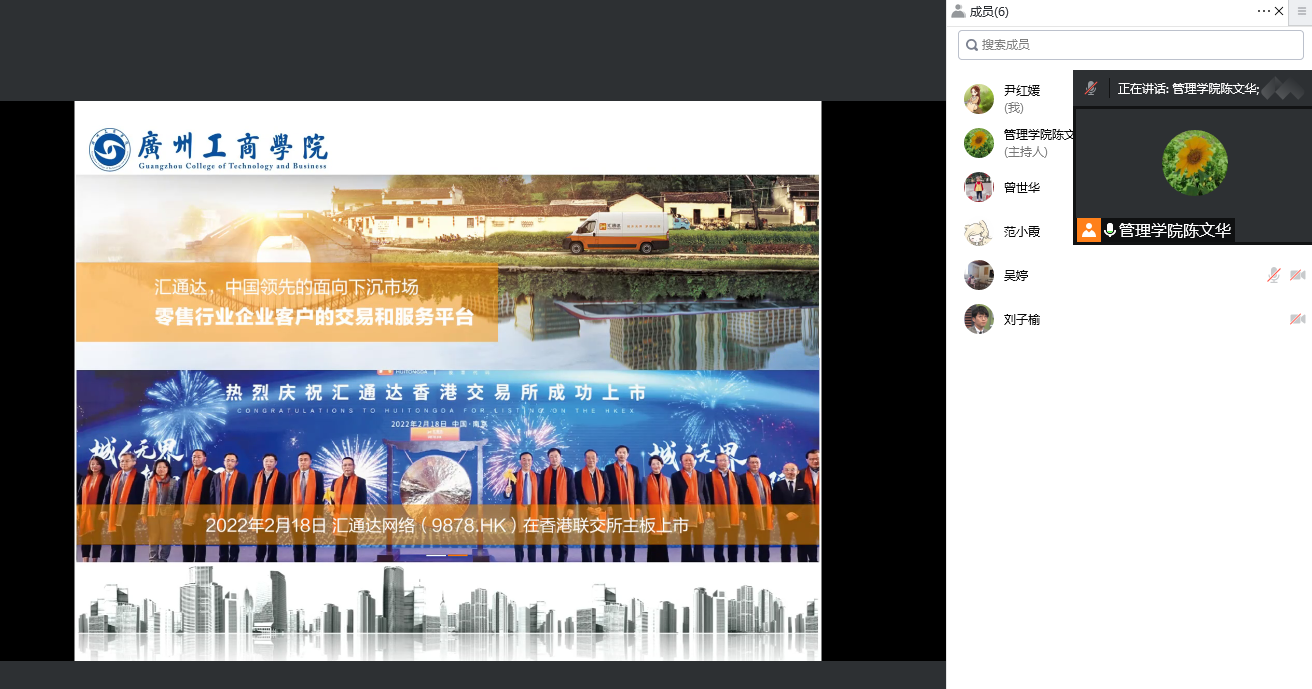Toggle the muted microphone icon in speaker window
1312x689 pixels.
[x=1091, y=88]
